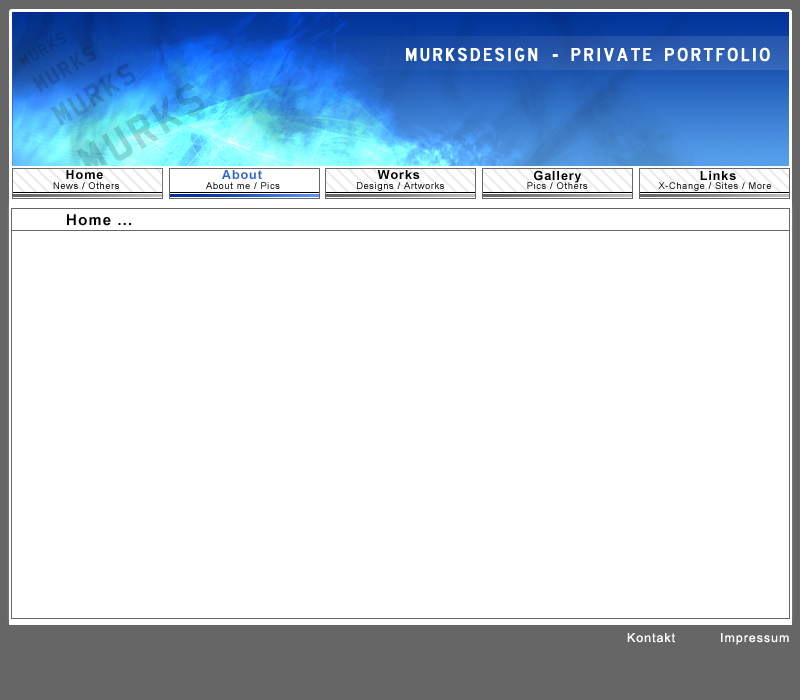Click the Kontakt footer link
Screen dimensions: 800x700
[x=651, y=638]
